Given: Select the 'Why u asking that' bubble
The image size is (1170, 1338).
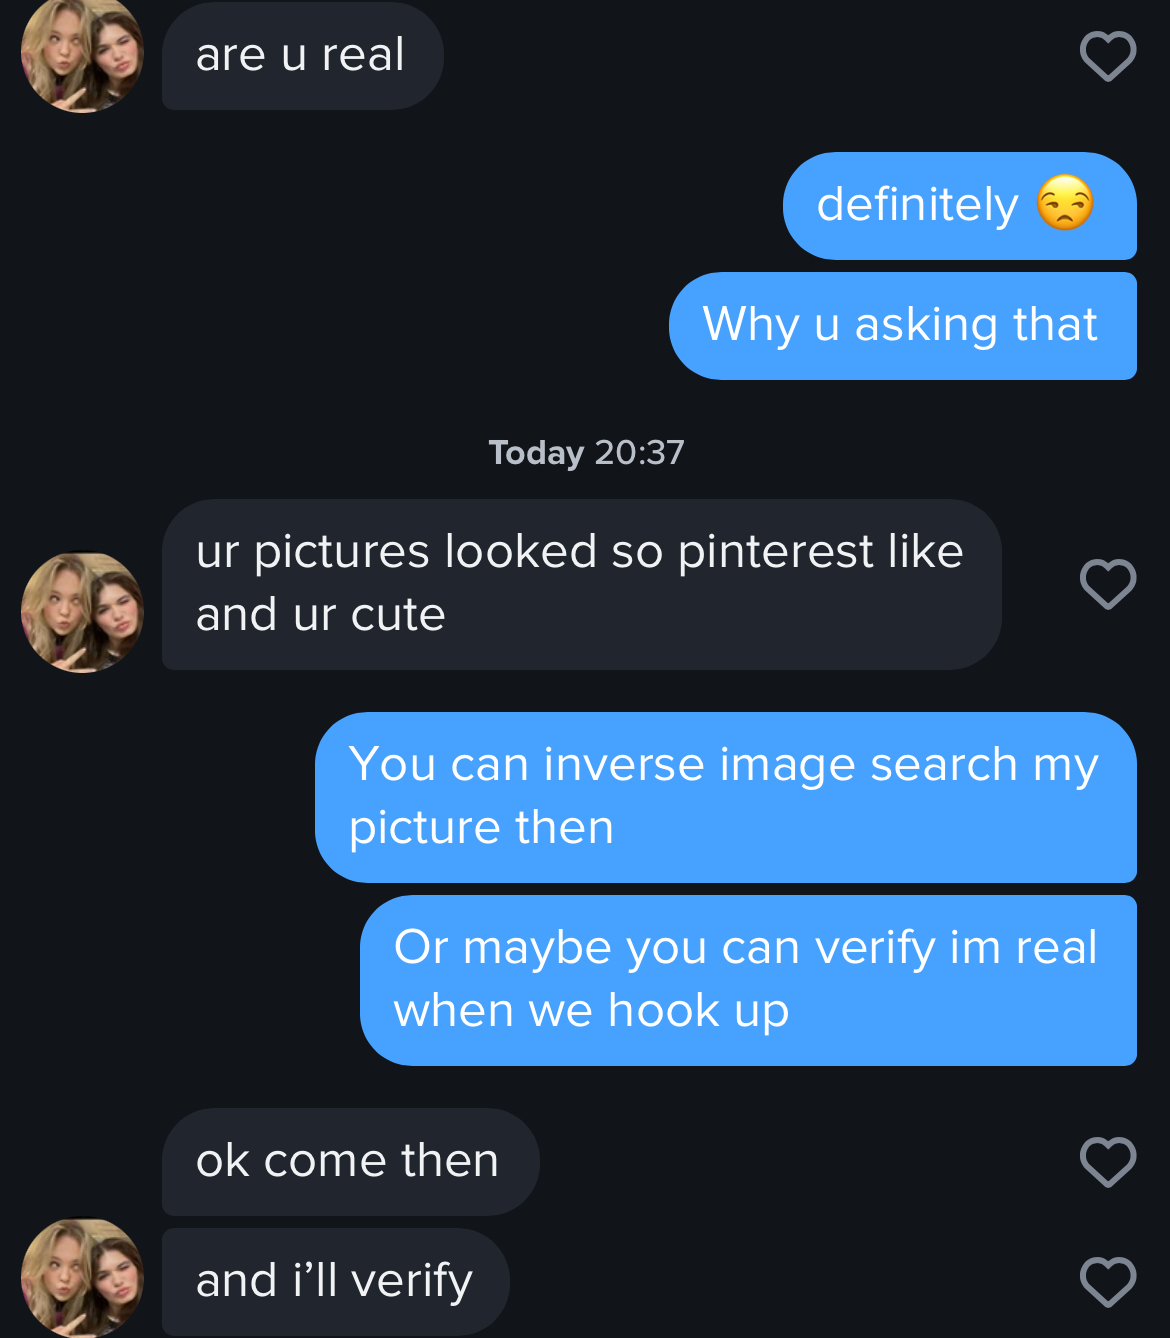Looking at the screenshot, I should (903, 326).
